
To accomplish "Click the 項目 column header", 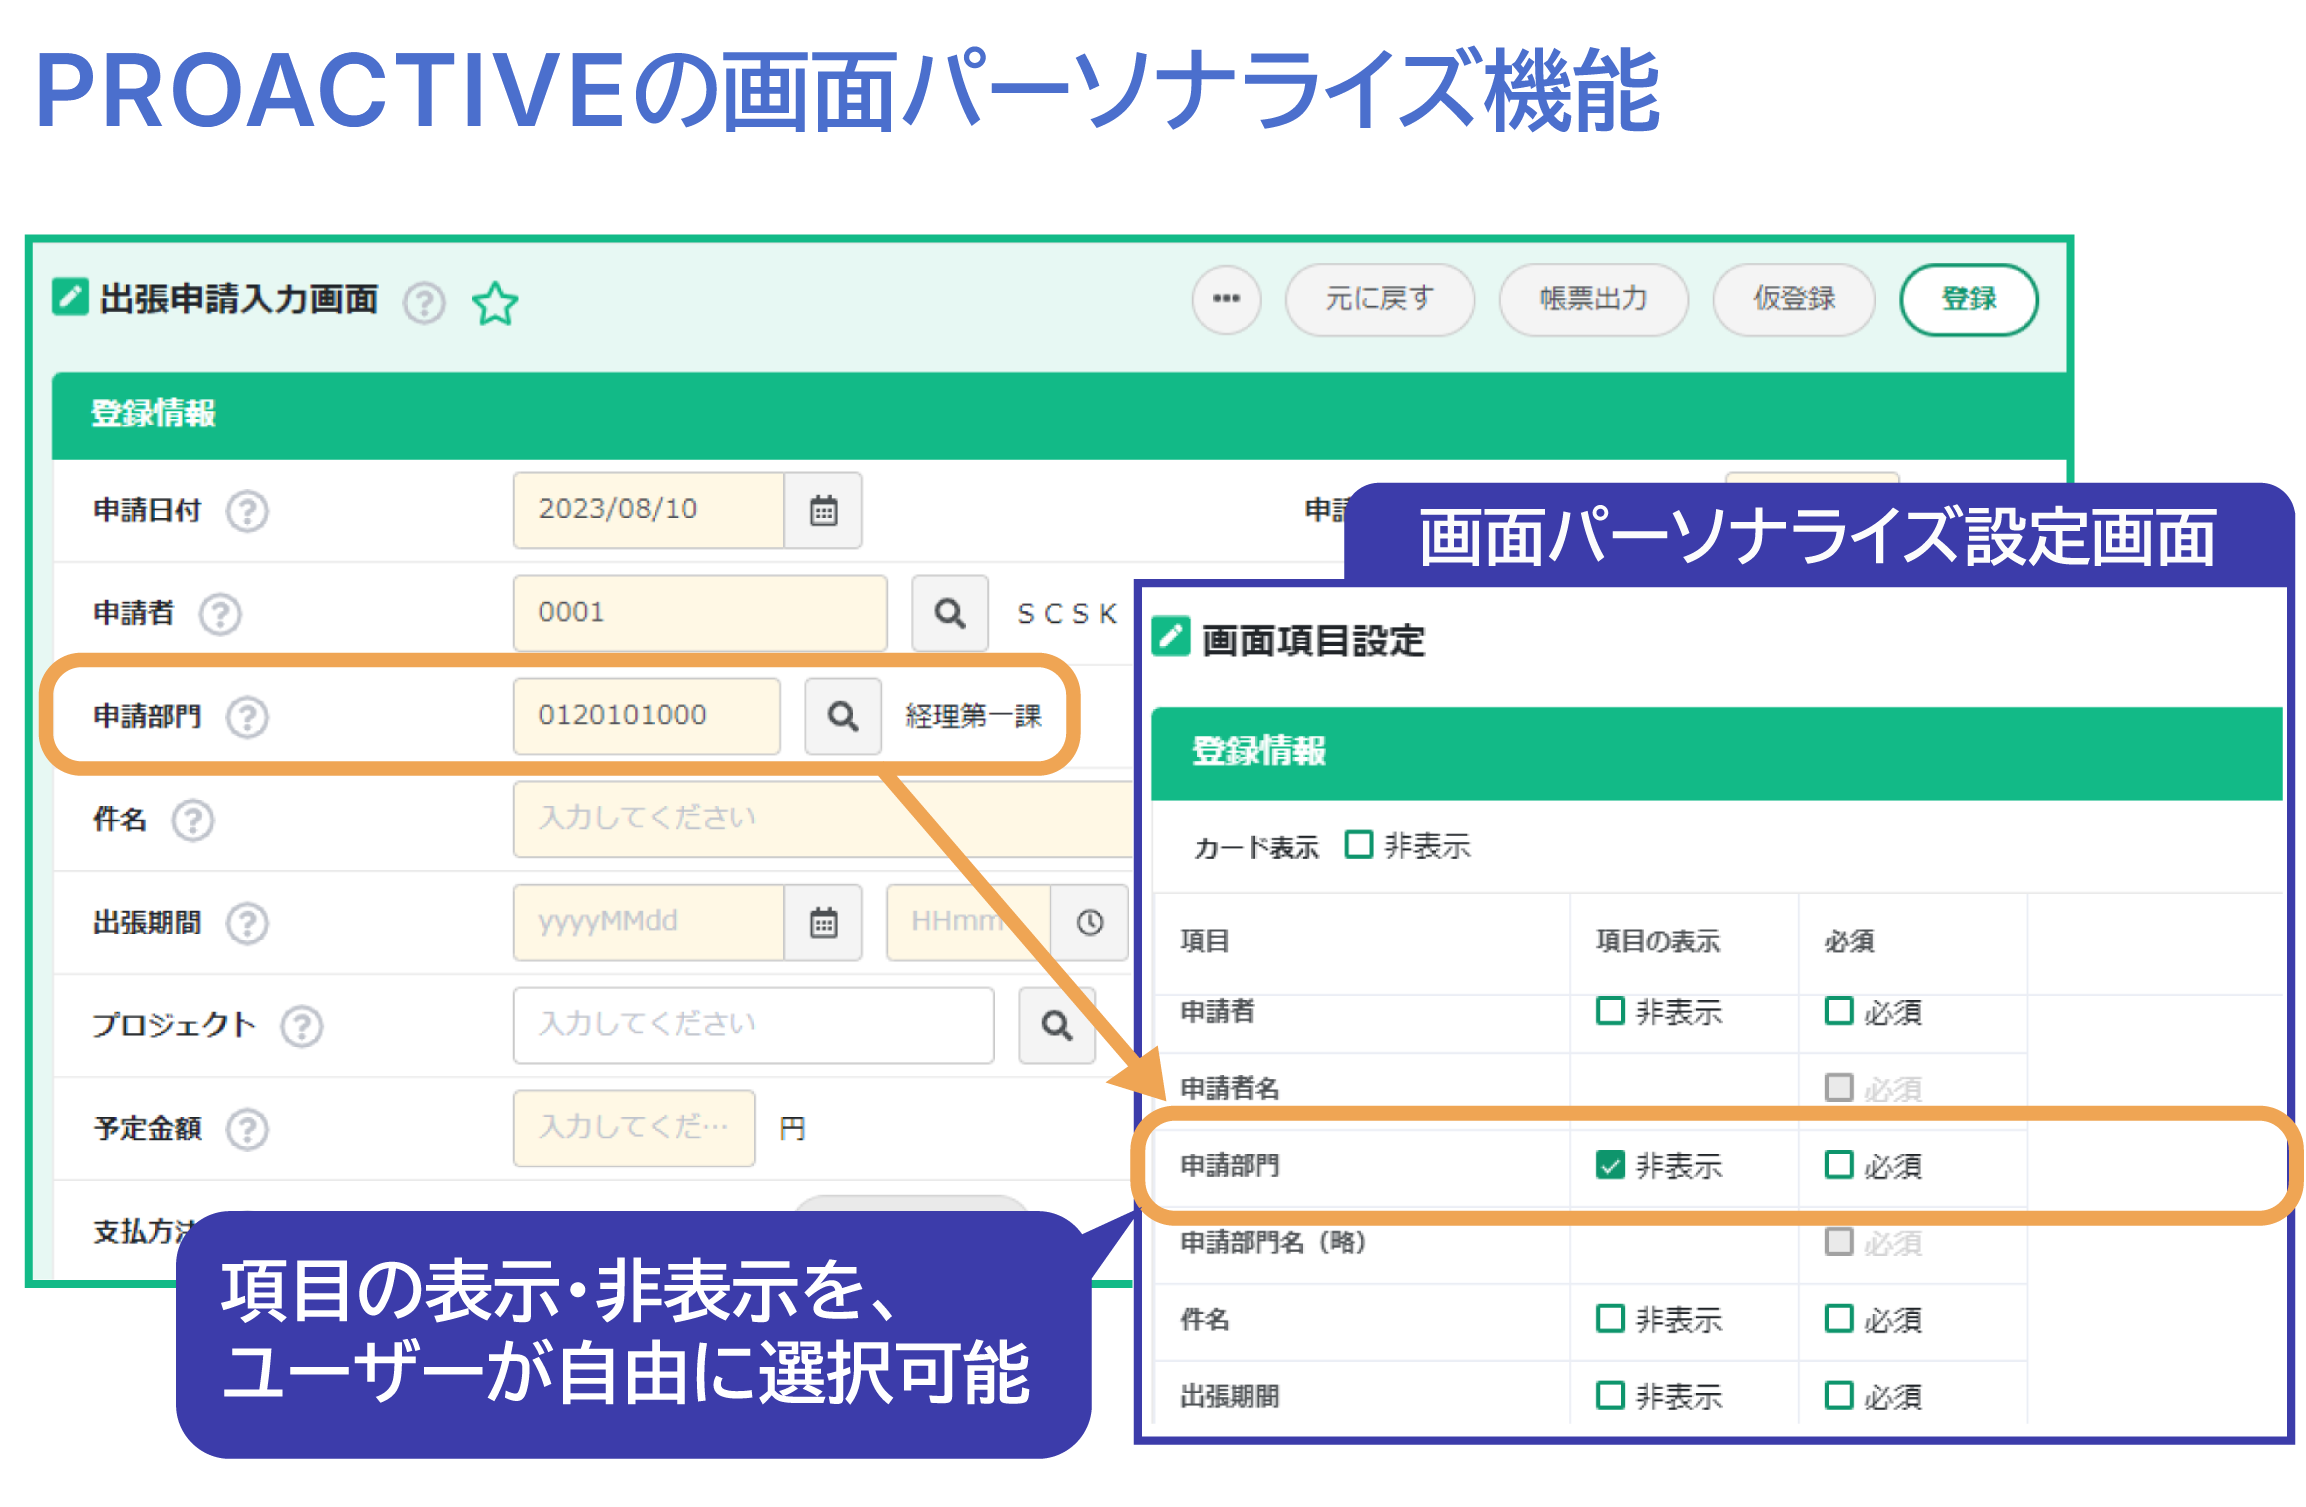I will pyautogui.click(x=1204, y=941).
